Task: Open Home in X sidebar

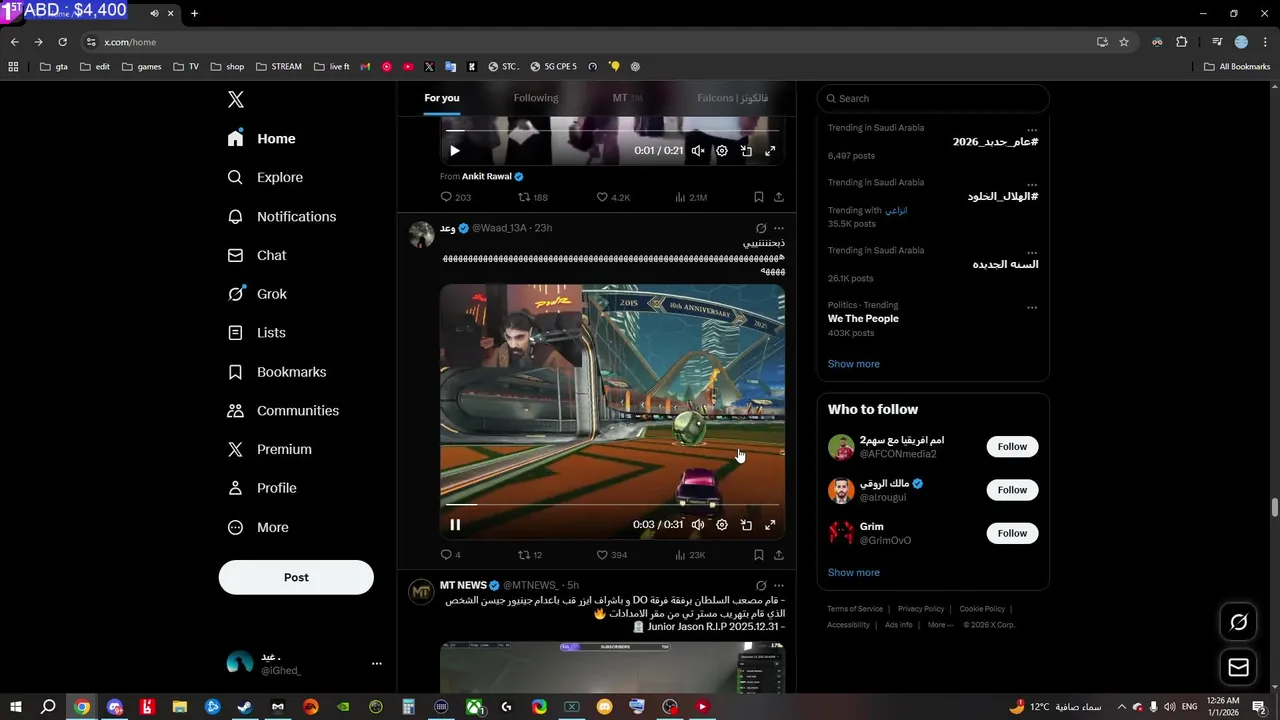Action: click(262, 139)
